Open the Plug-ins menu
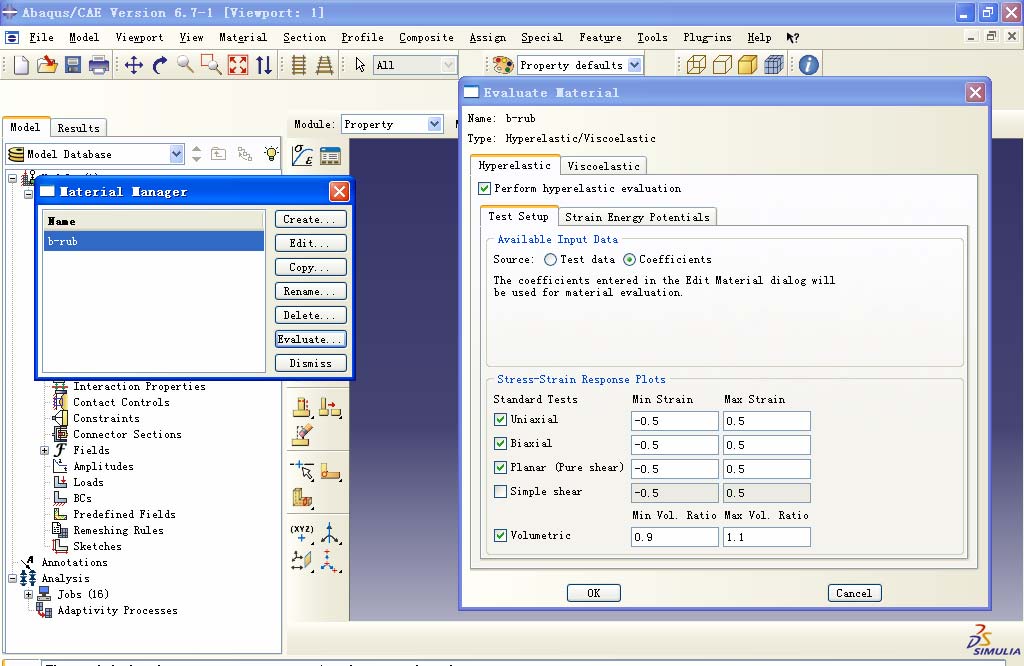Viewport: 1024px width, 666px height. coord(705,37)
